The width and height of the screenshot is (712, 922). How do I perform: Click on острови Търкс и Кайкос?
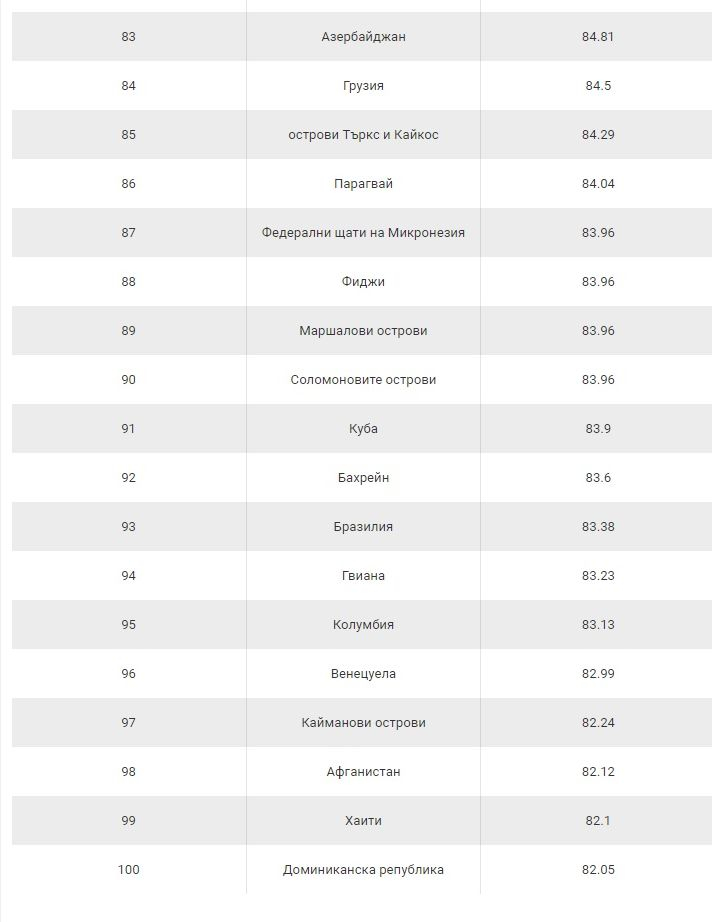(363, 135)
